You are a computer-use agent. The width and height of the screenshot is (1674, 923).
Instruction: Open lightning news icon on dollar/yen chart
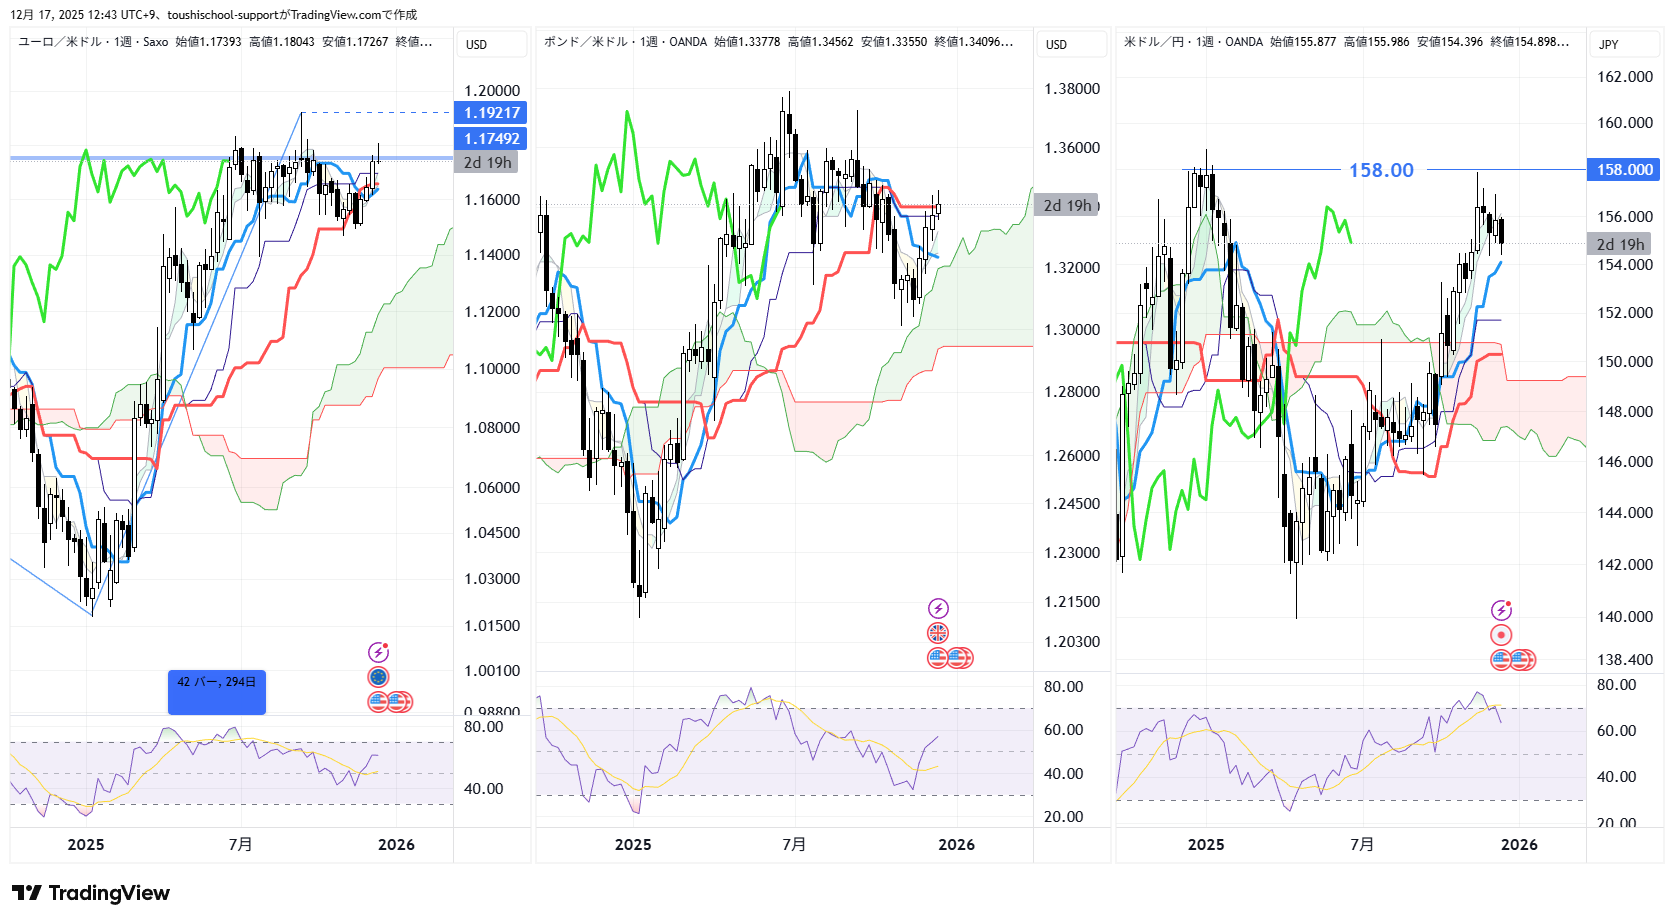tap(1501, 610)
